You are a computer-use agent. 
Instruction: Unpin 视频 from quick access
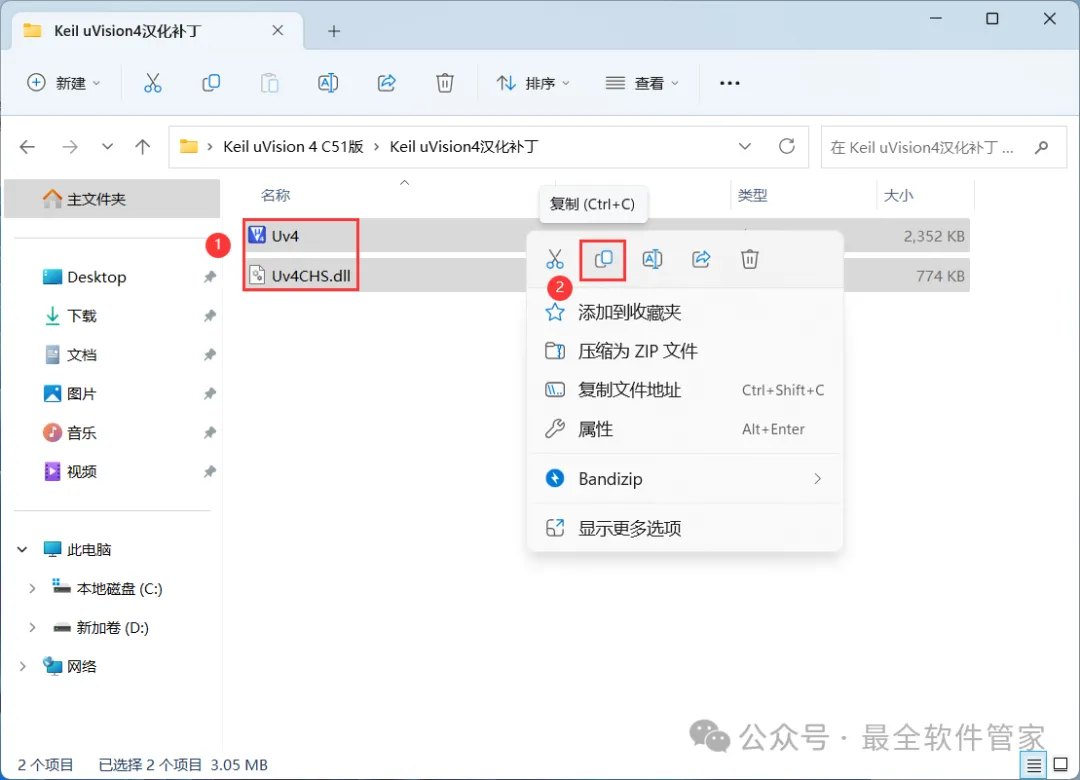(x=209, y=472)
